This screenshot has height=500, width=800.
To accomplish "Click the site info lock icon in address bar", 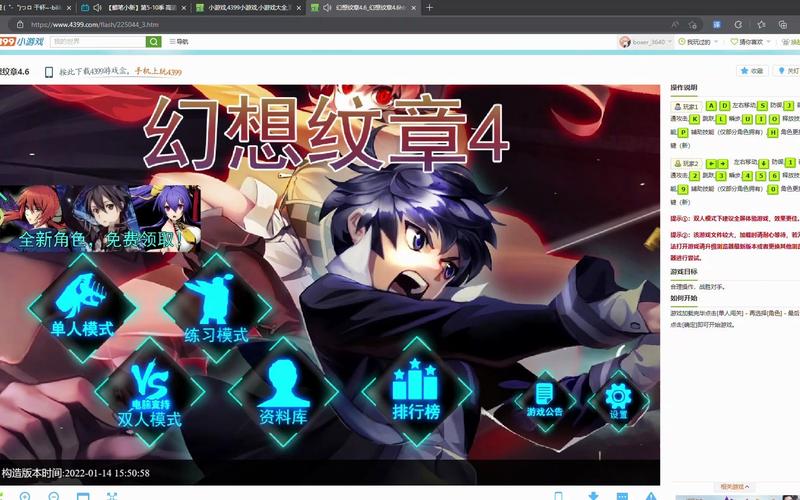I will [x=20, y=24].
